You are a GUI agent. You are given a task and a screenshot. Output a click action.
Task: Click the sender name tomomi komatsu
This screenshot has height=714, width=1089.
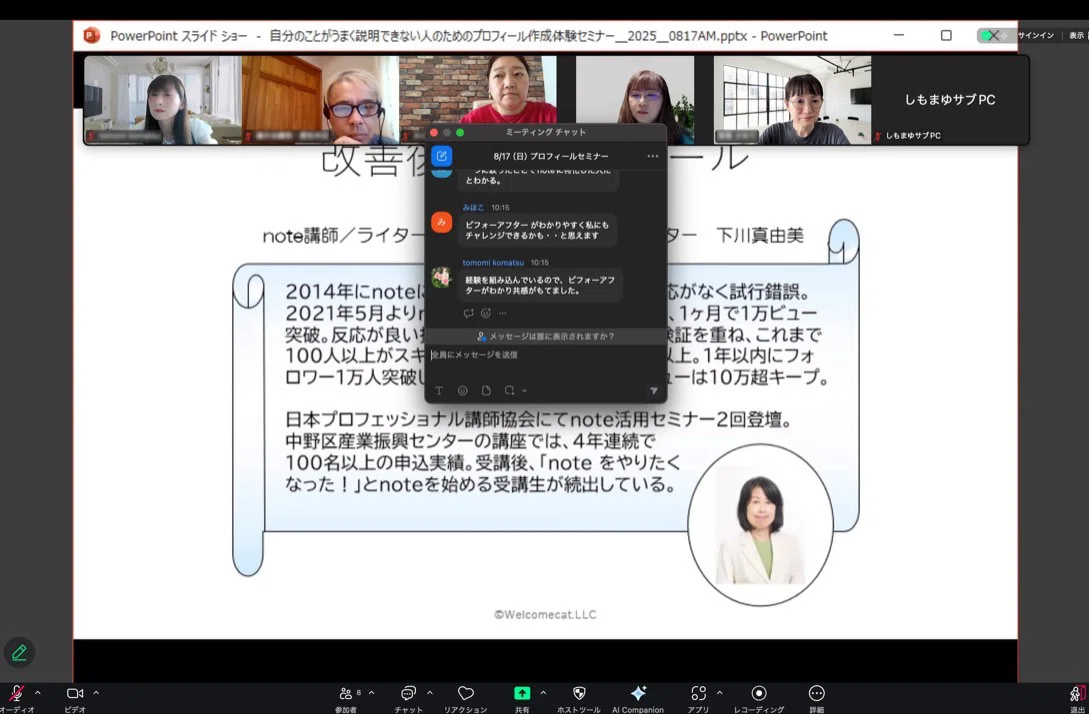(x=493, y=263)
